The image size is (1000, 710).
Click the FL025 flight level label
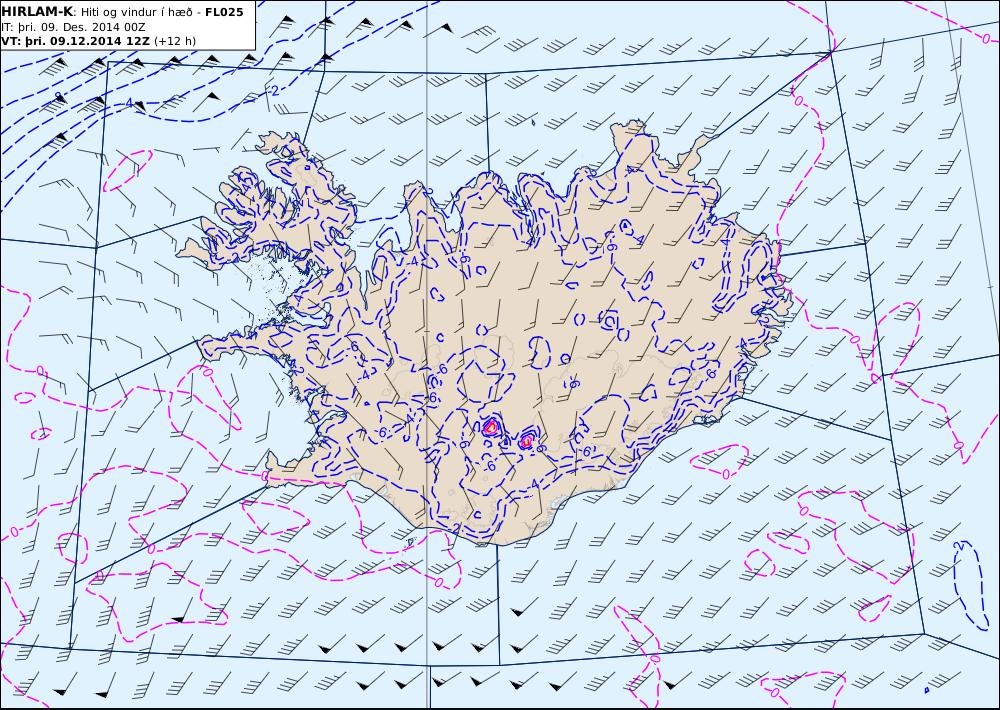224,12
